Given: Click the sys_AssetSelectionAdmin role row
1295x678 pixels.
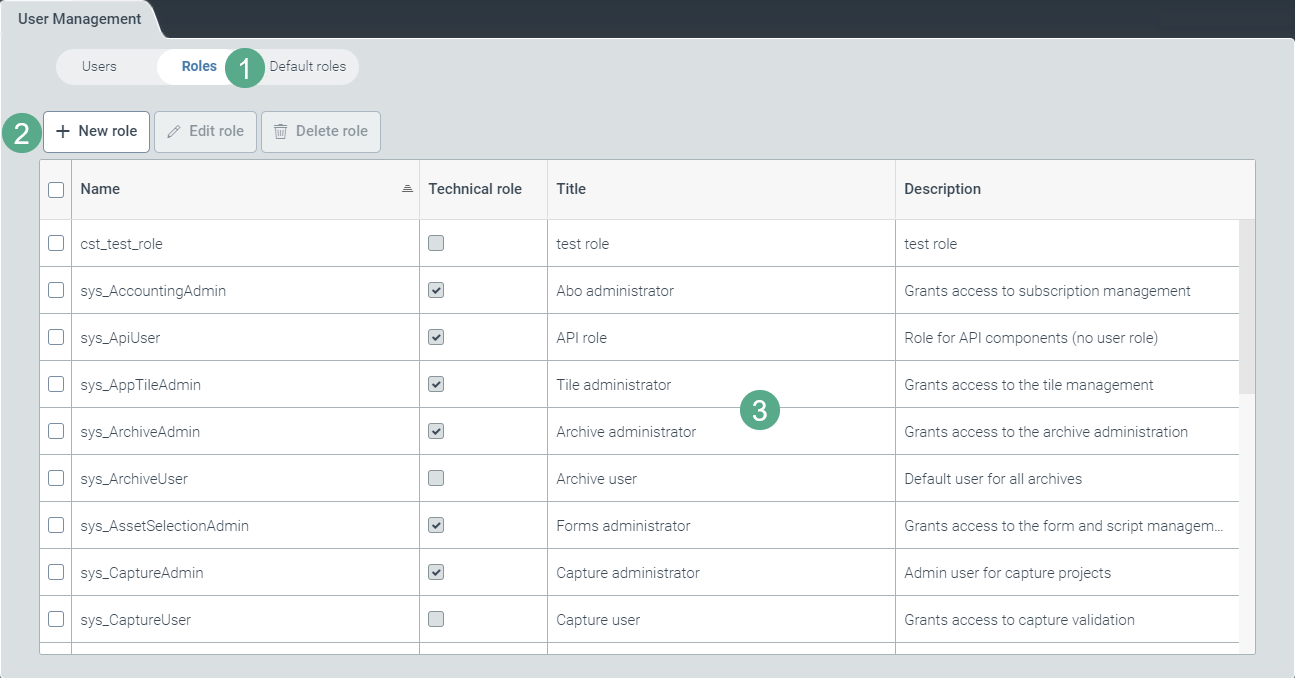Looking at the screenshot, I should click(x=164, y=525).
